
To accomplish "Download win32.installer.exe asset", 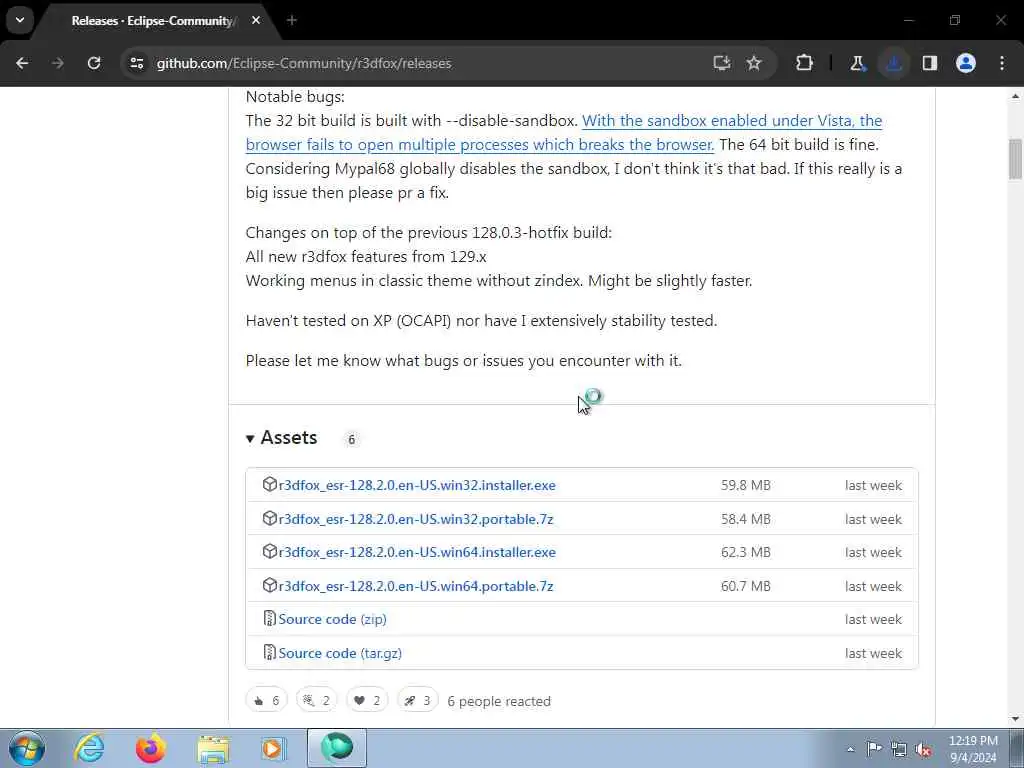I will (x=417, y=485).
